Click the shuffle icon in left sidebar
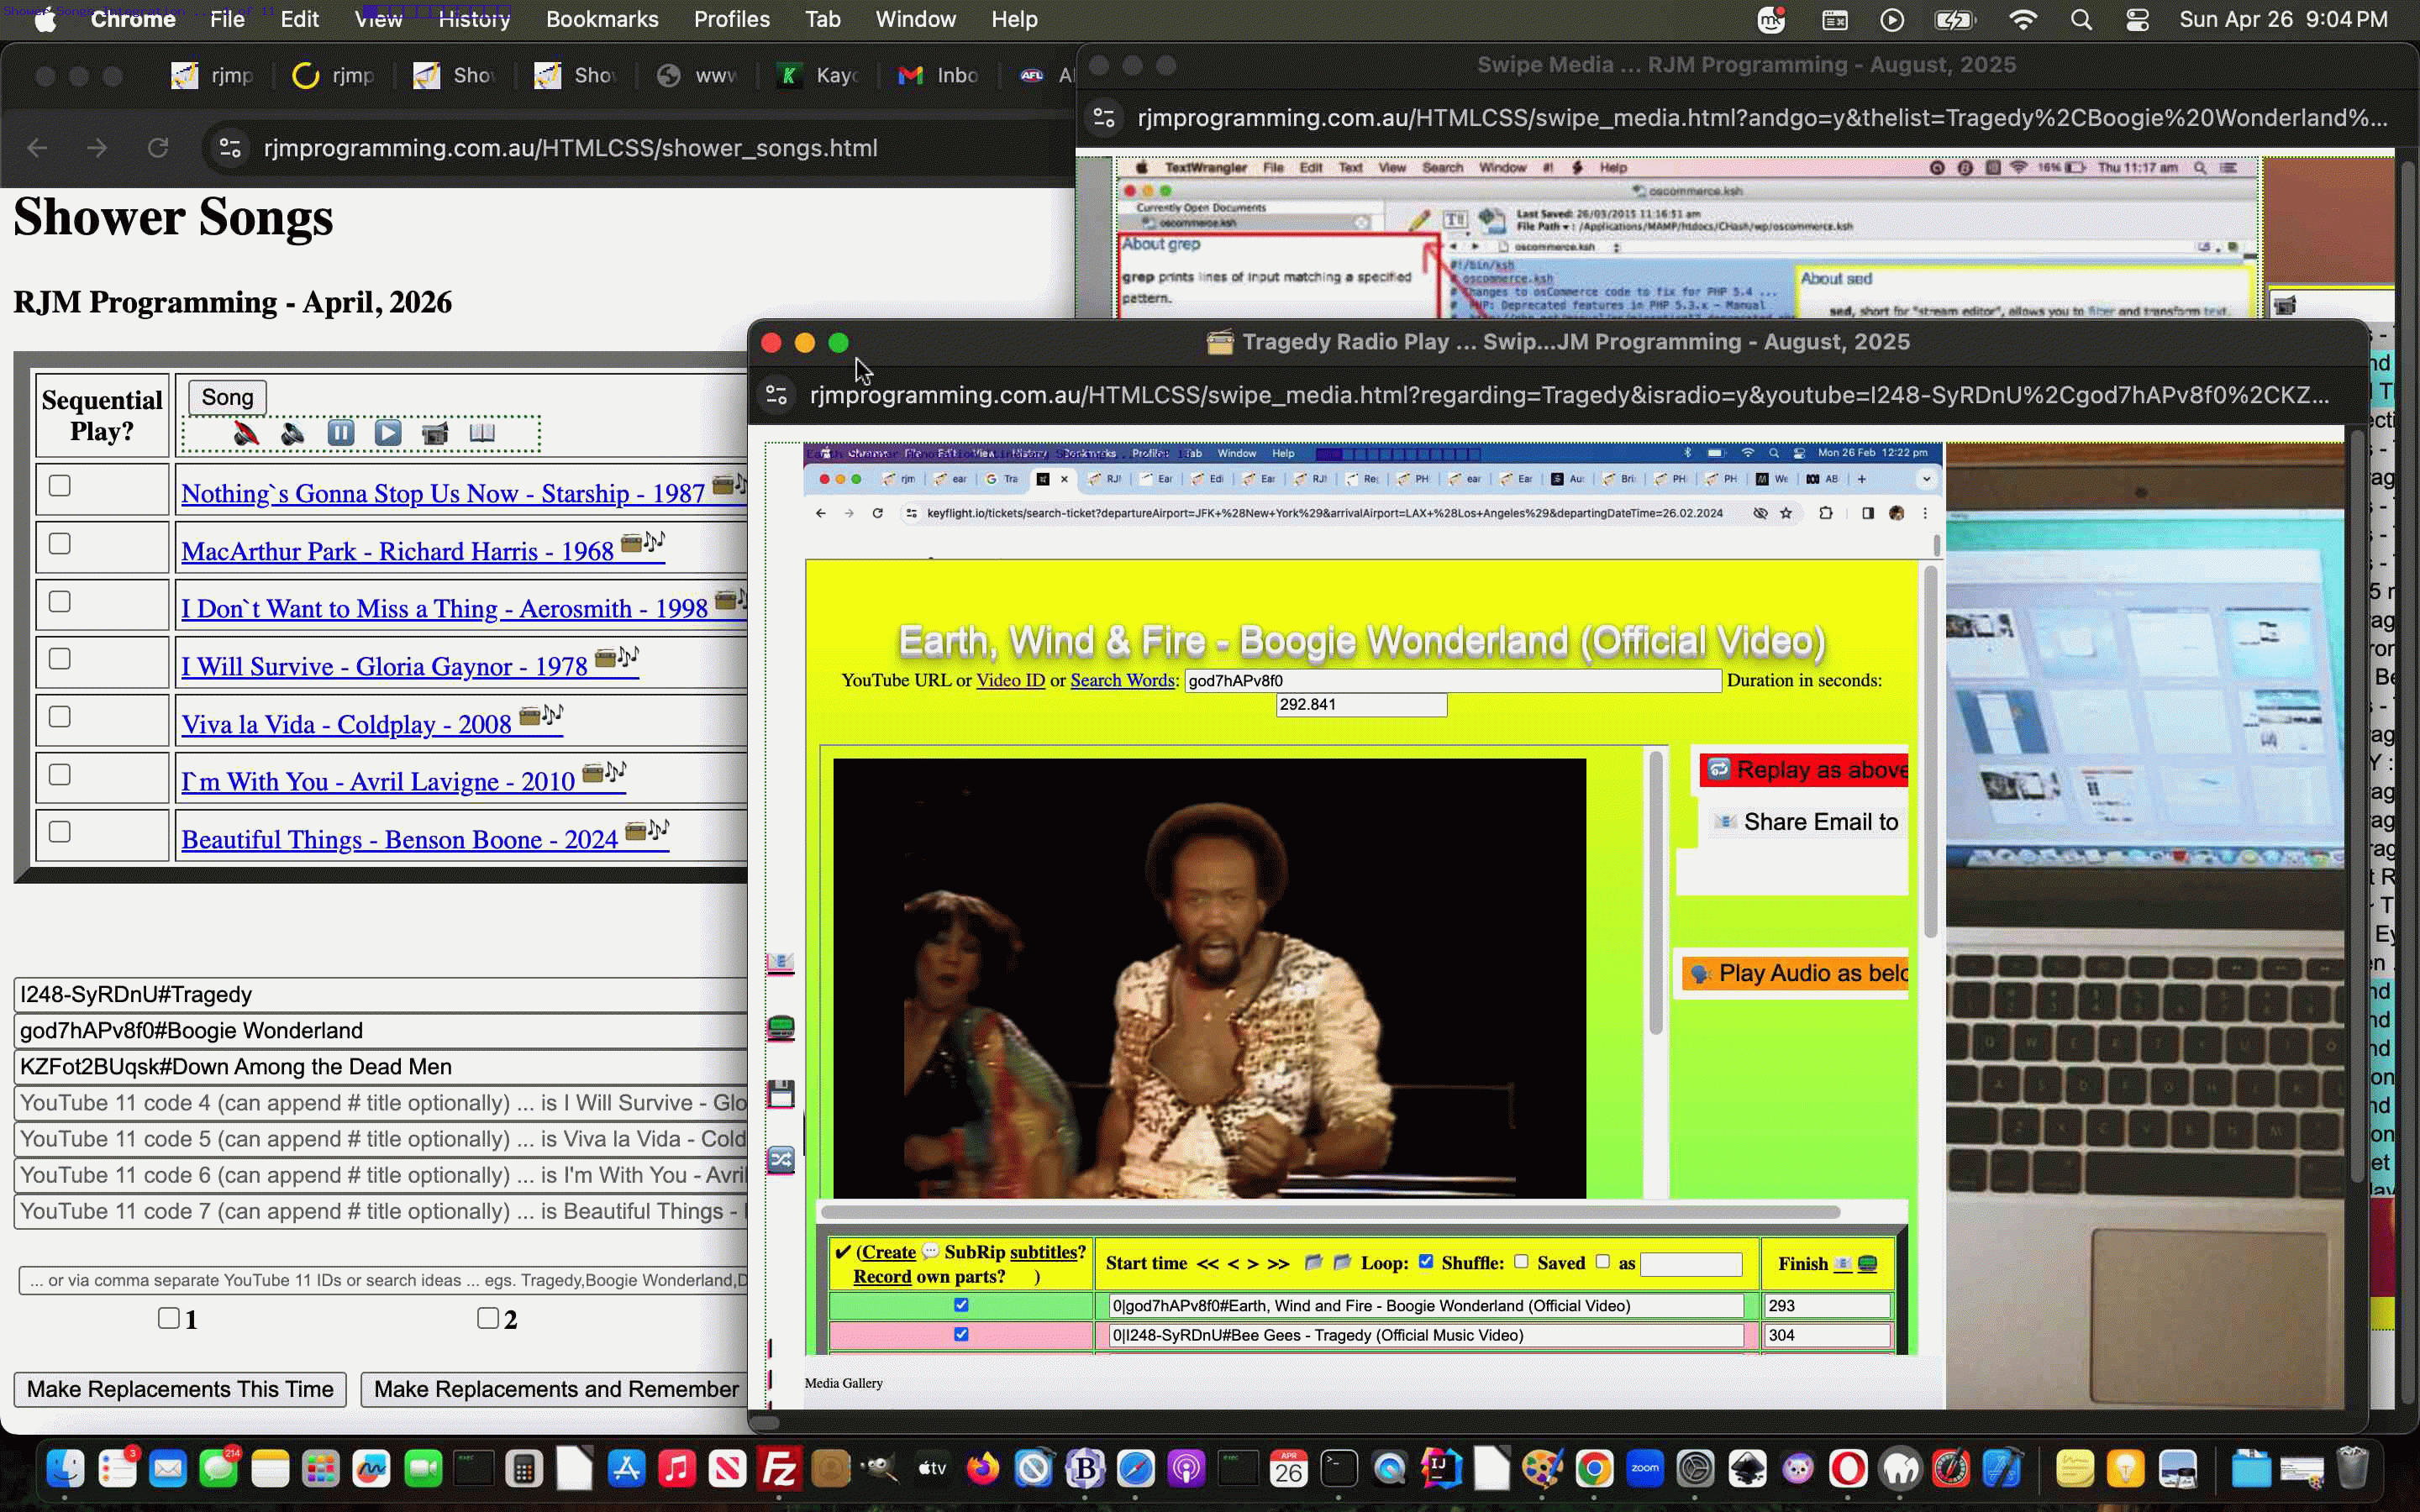This screenshot has width=2420, height=1512. tap(780, 1159)
